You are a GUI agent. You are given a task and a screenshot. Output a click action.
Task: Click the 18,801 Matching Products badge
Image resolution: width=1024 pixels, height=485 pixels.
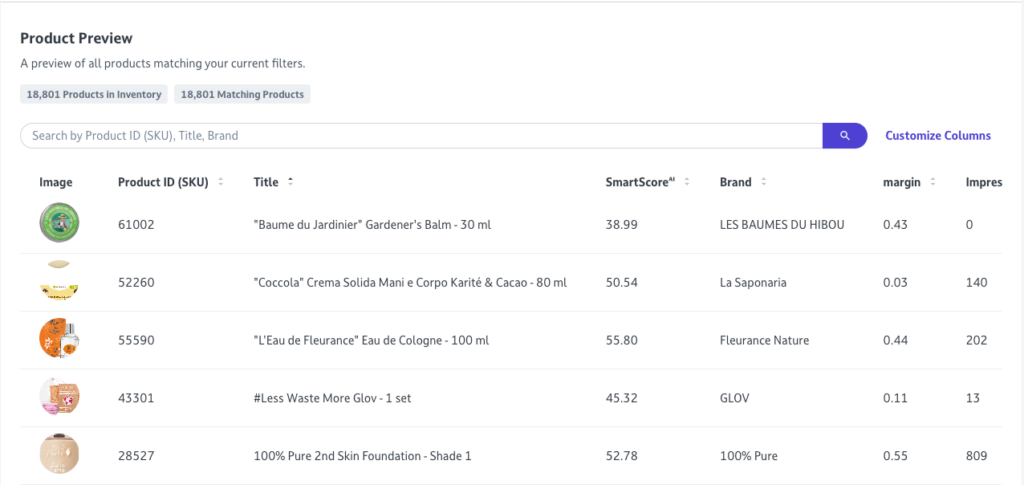tap(243, 94)
